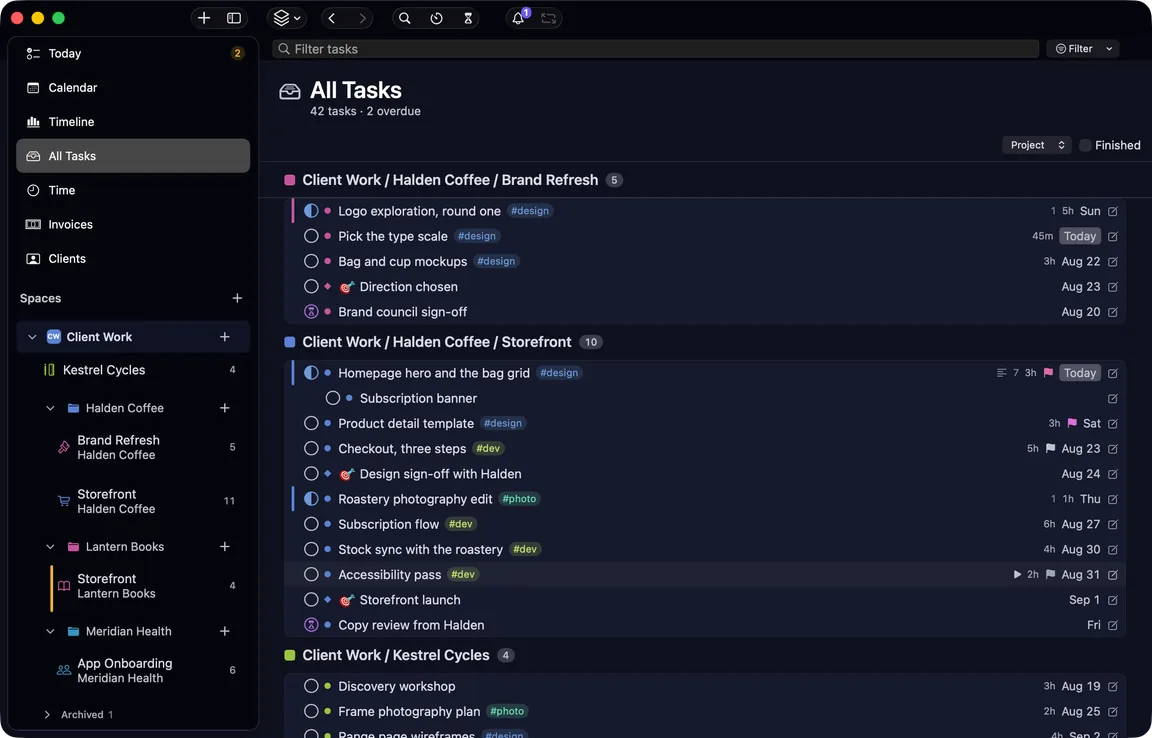Open Client Work / Halden Coffee / Storefront header

(x=436, y=342)
